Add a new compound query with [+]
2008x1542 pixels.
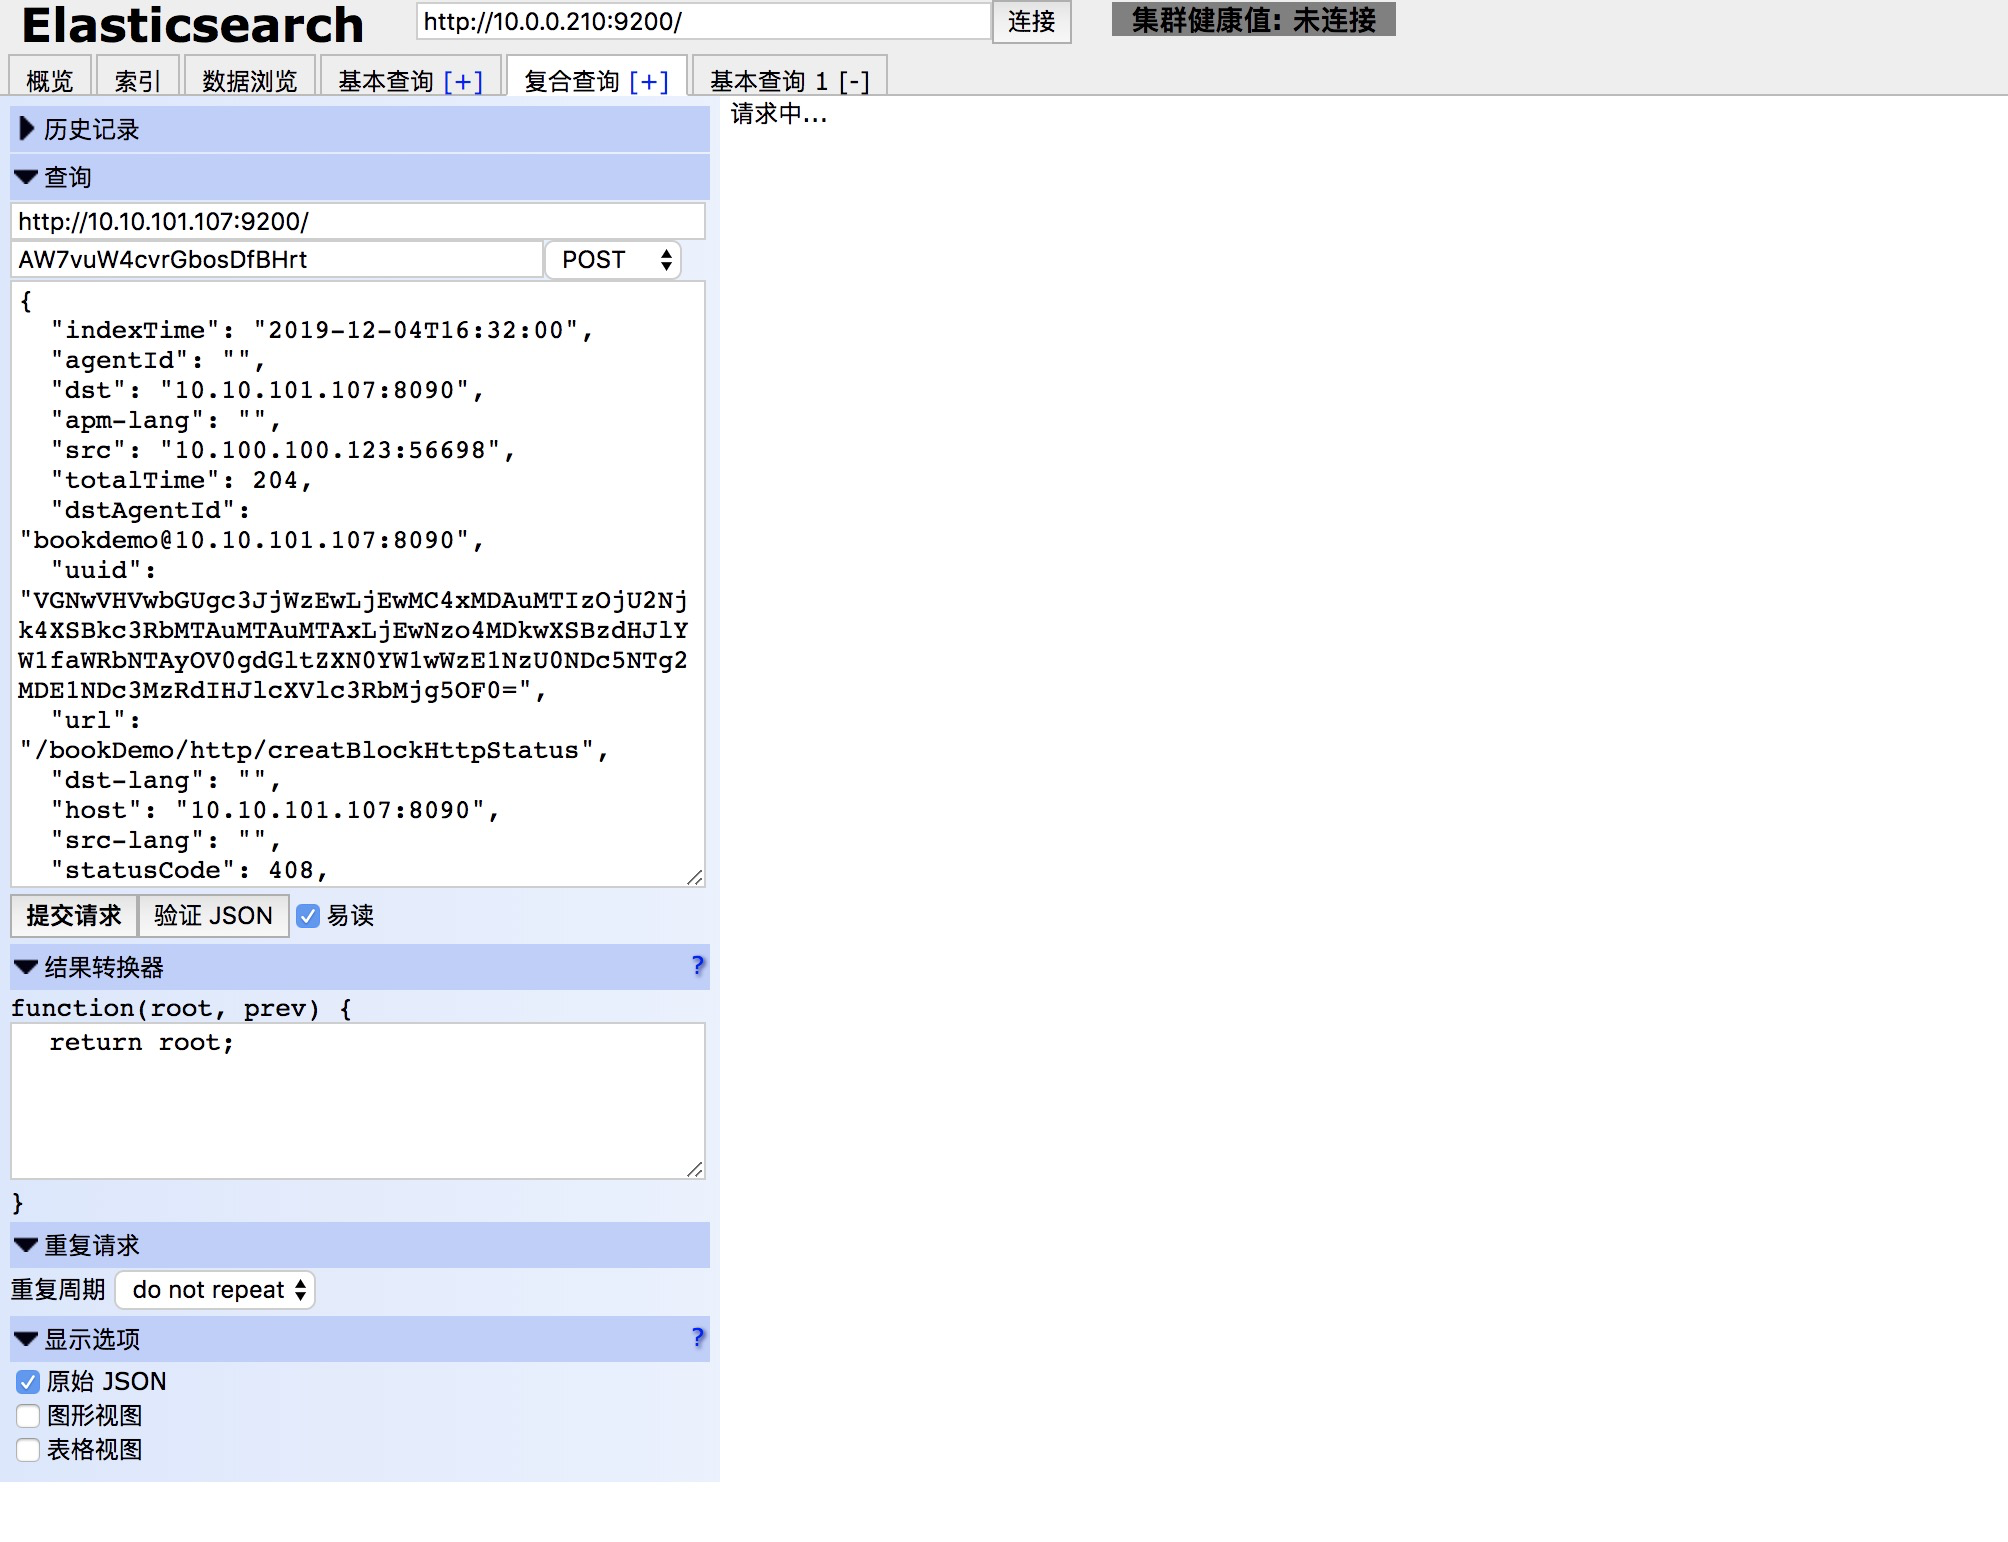point(649,81)
